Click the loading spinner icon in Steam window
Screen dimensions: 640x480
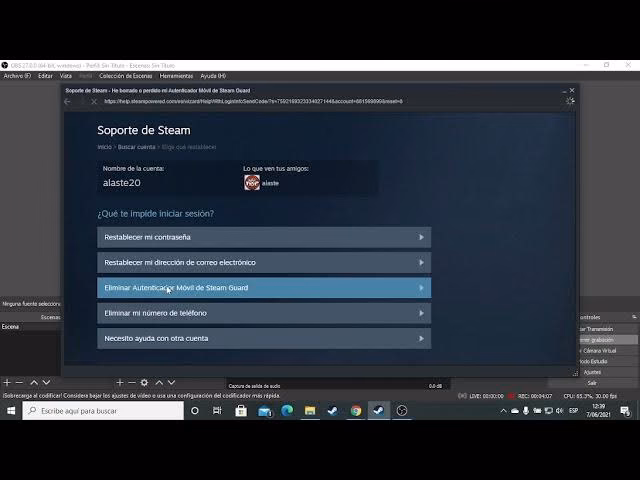pyautogui.click(x=570, y=101)
